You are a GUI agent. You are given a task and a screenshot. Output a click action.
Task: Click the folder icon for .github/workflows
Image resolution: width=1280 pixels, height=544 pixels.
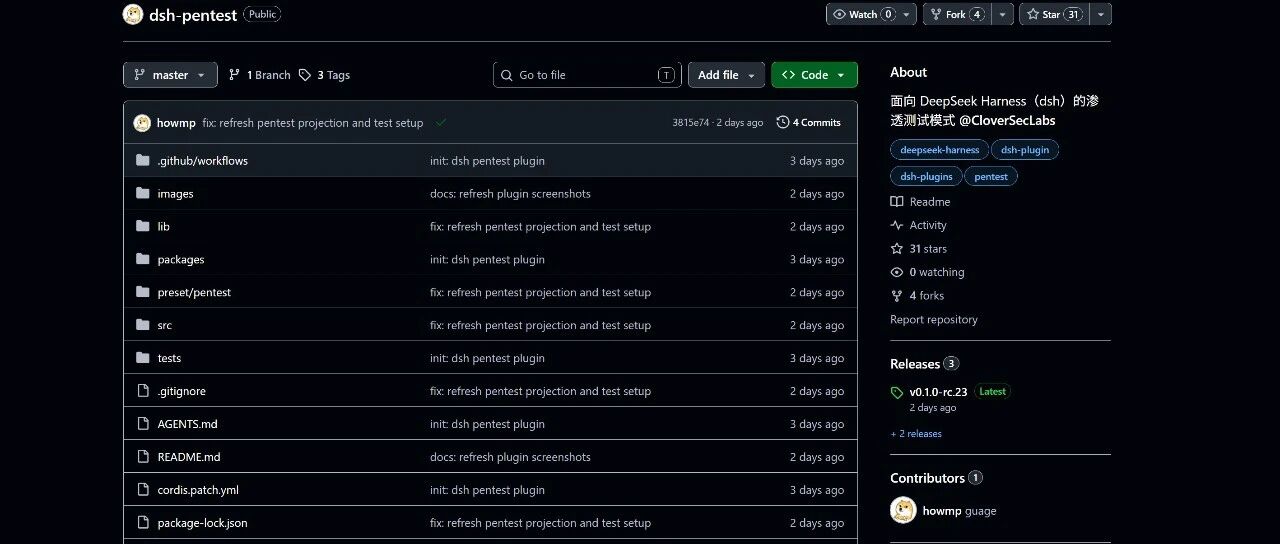pyautogui.click(x=142, y=160)
